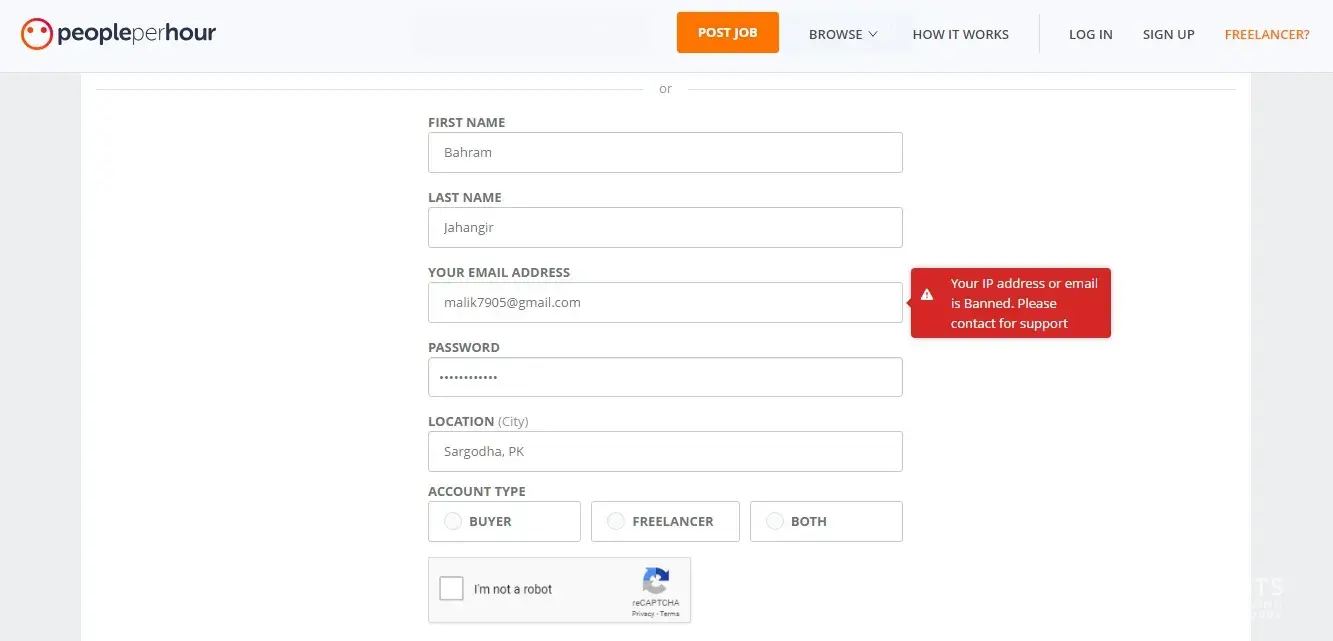1333x641 pixels.
Task: Edit the email address field
Action: coord(665,302)
